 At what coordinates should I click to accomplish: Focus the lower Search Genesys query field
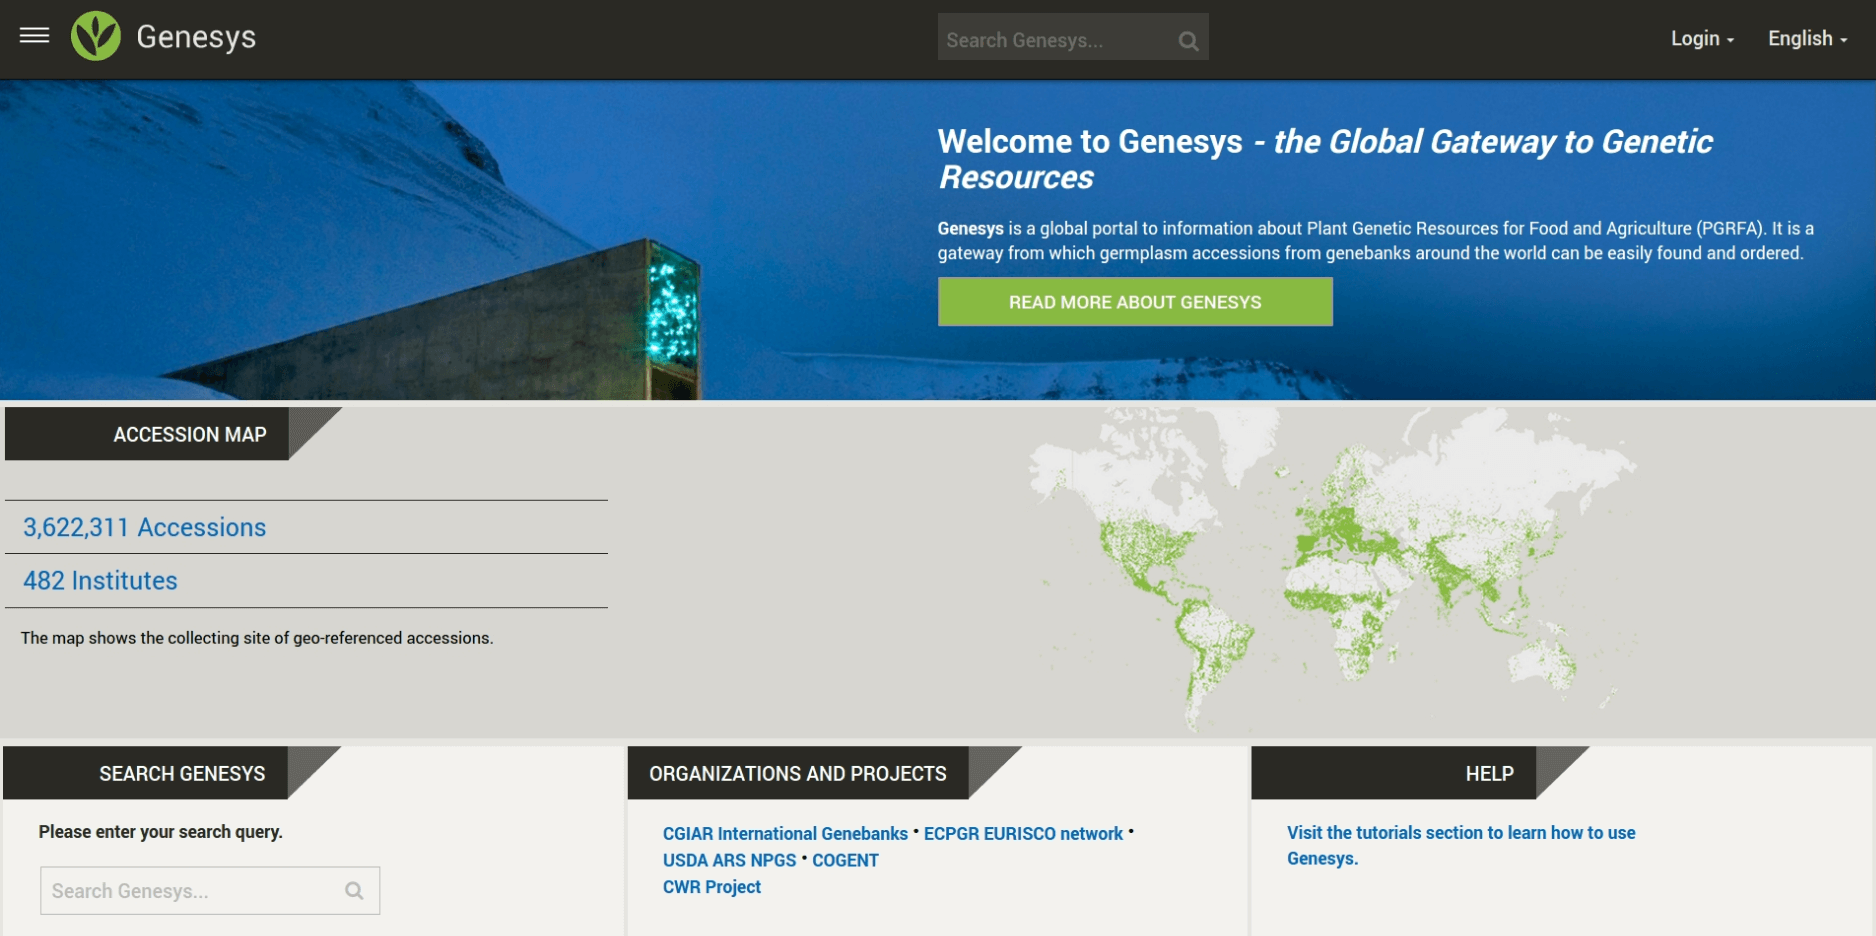point(210,890)
